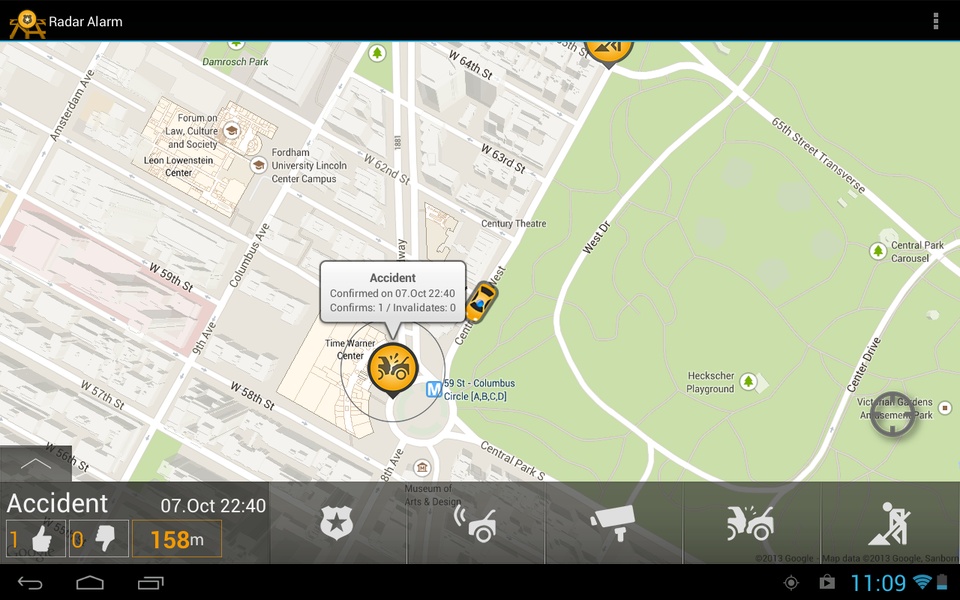This screenshot has width=960, height=600.
Task: Tap the Accident heading in the bottom panel
Action: coord(57,503)
